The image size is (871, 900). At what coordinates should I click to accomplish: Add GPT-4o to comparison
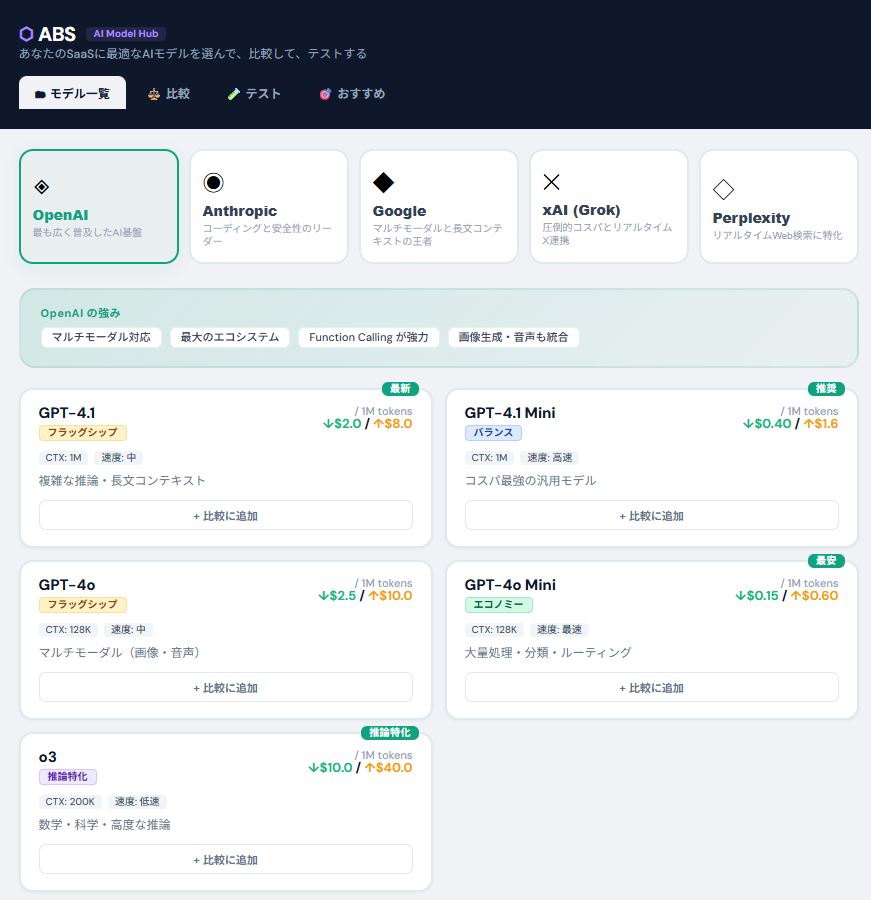(x=226, y=688)
